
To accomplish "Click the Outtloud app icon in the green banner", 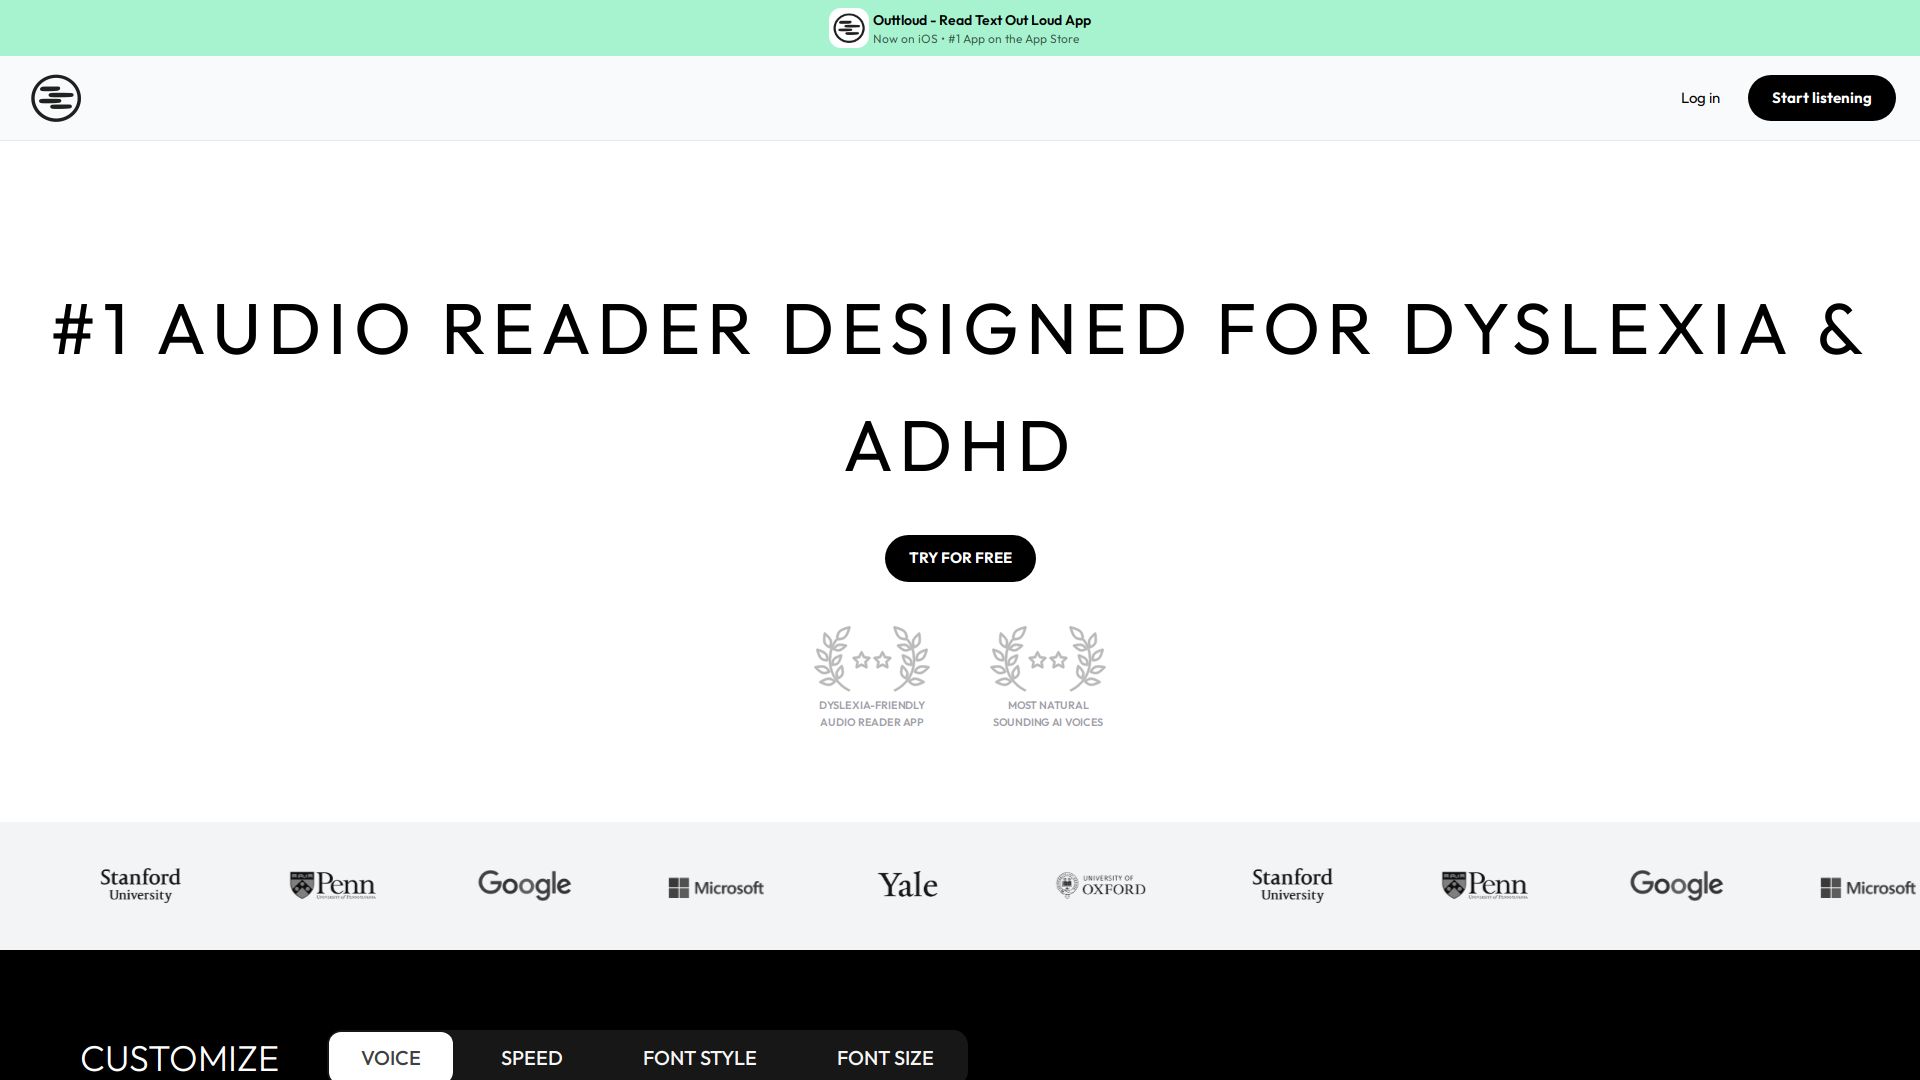I will point(848,28).
